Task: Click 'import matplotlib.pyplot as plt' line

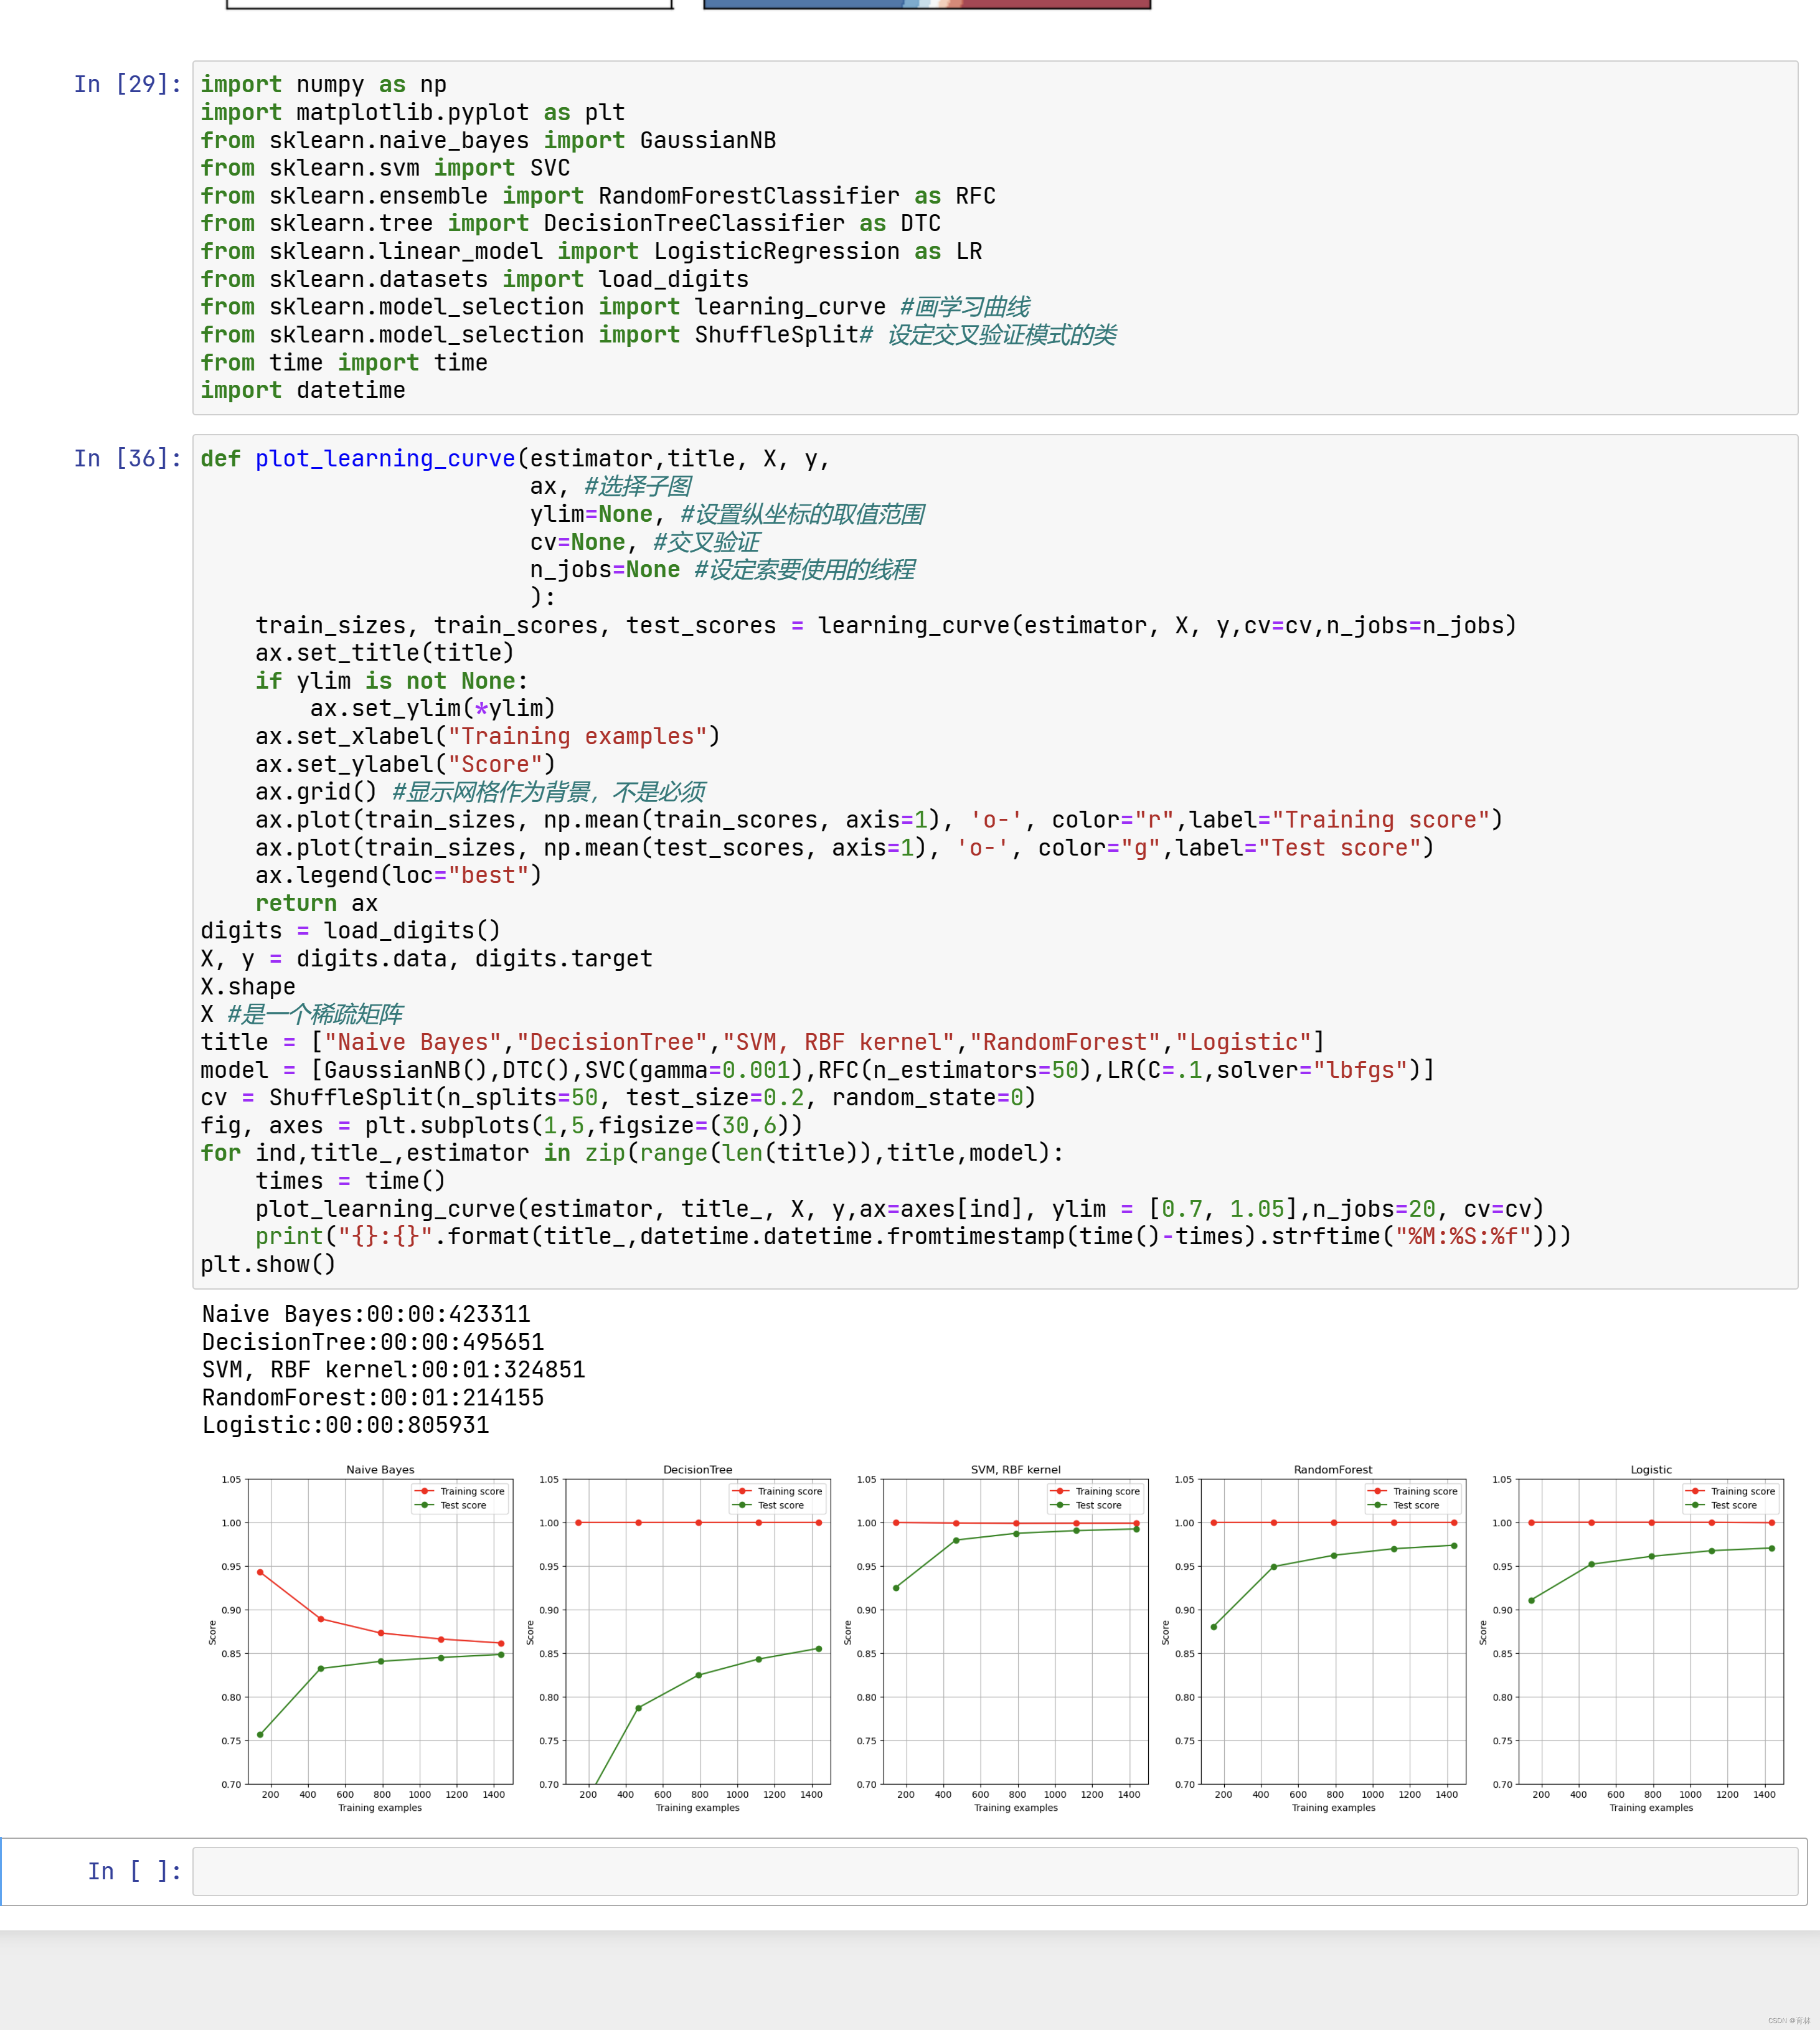Action: coord(413,112)
